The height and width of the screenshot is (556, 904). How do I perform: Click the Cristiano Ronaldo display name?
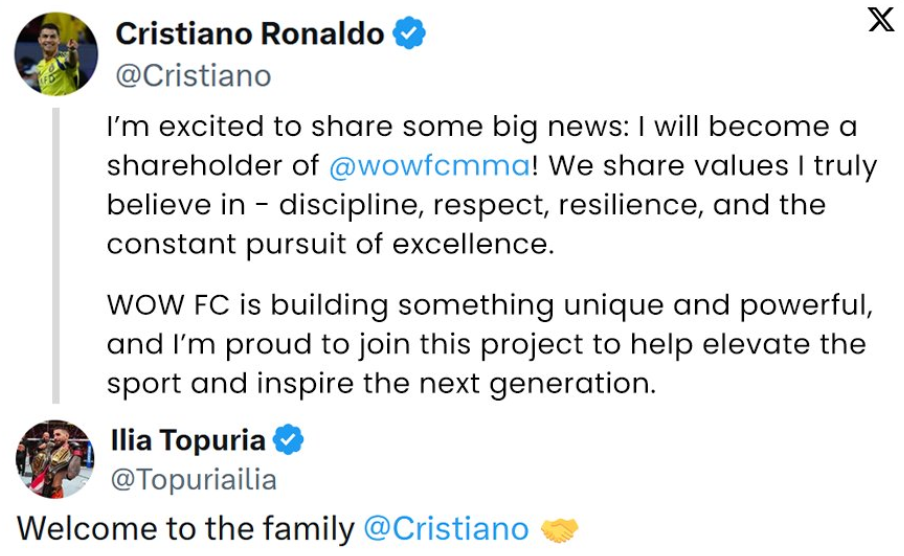coord(250,33)
